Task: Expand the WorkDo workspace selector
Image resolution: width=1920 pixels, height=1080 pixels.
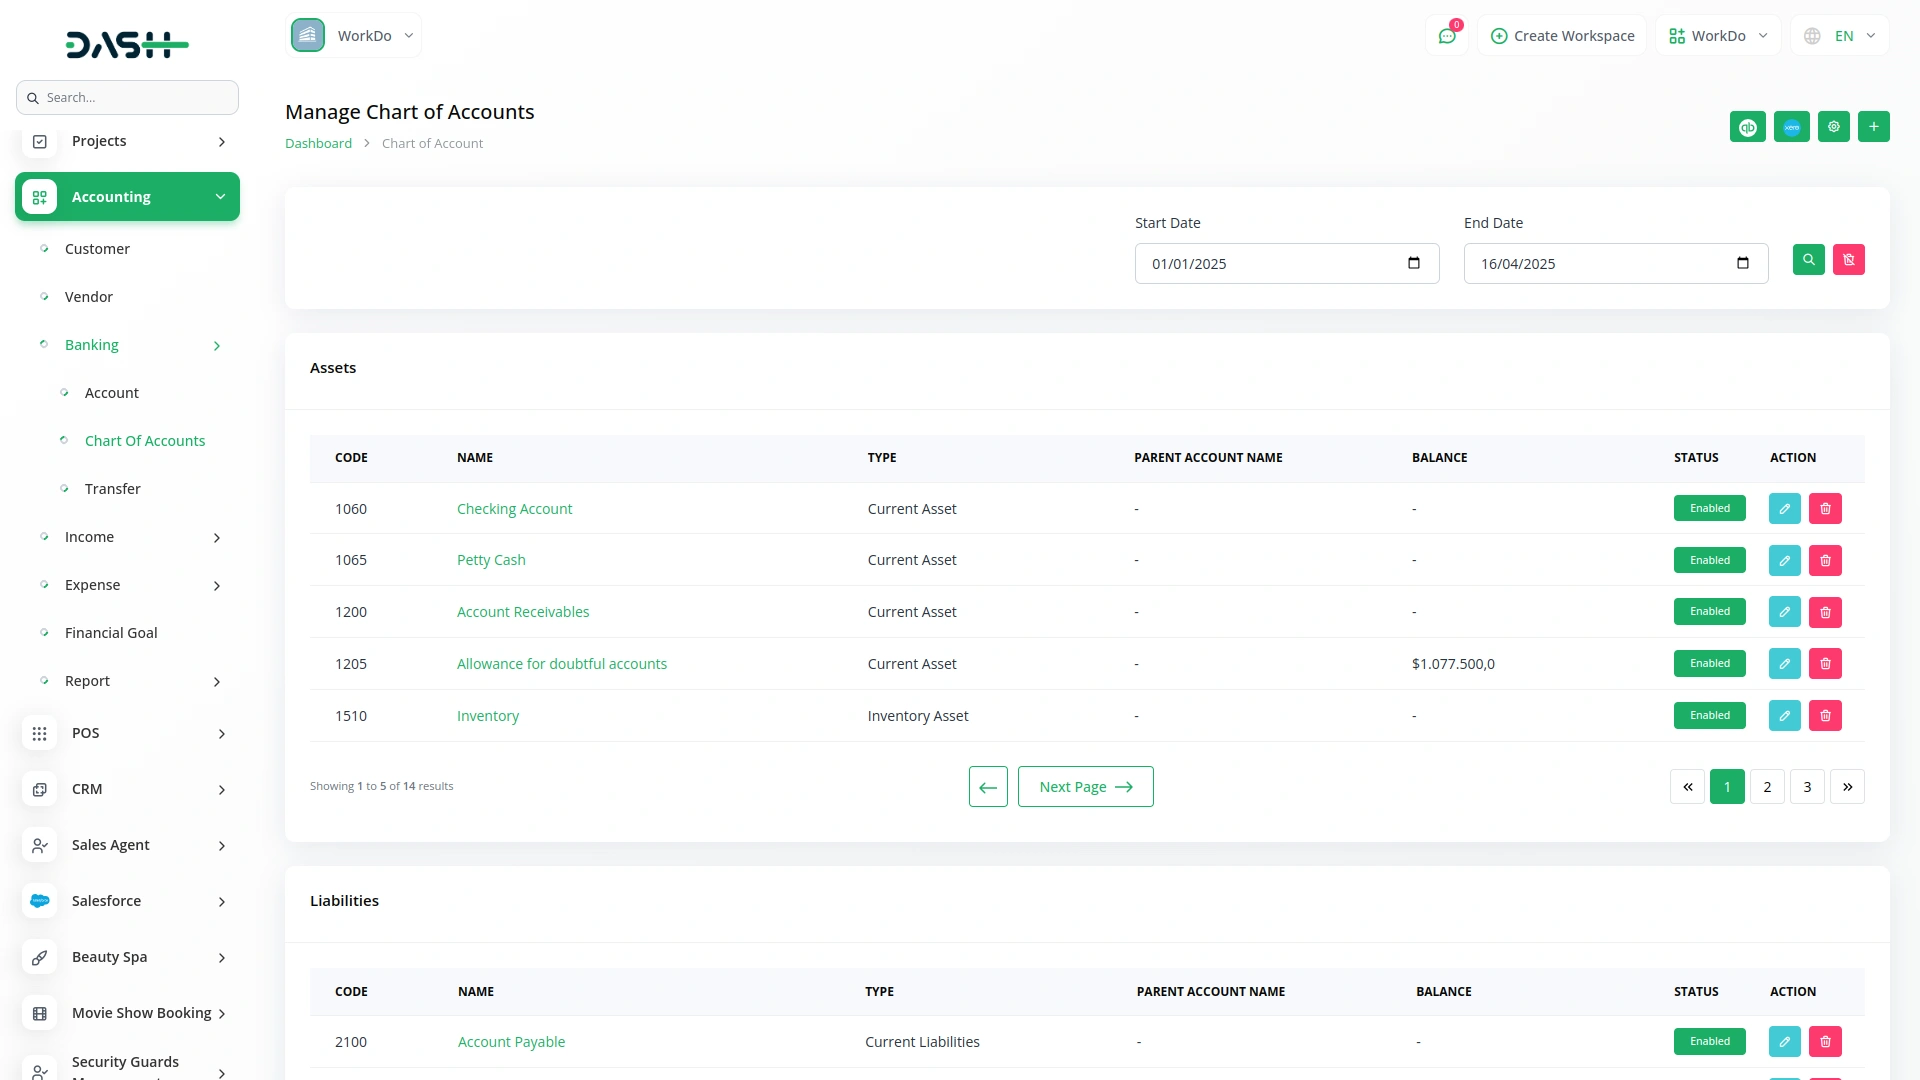Action: (1717, 35)
